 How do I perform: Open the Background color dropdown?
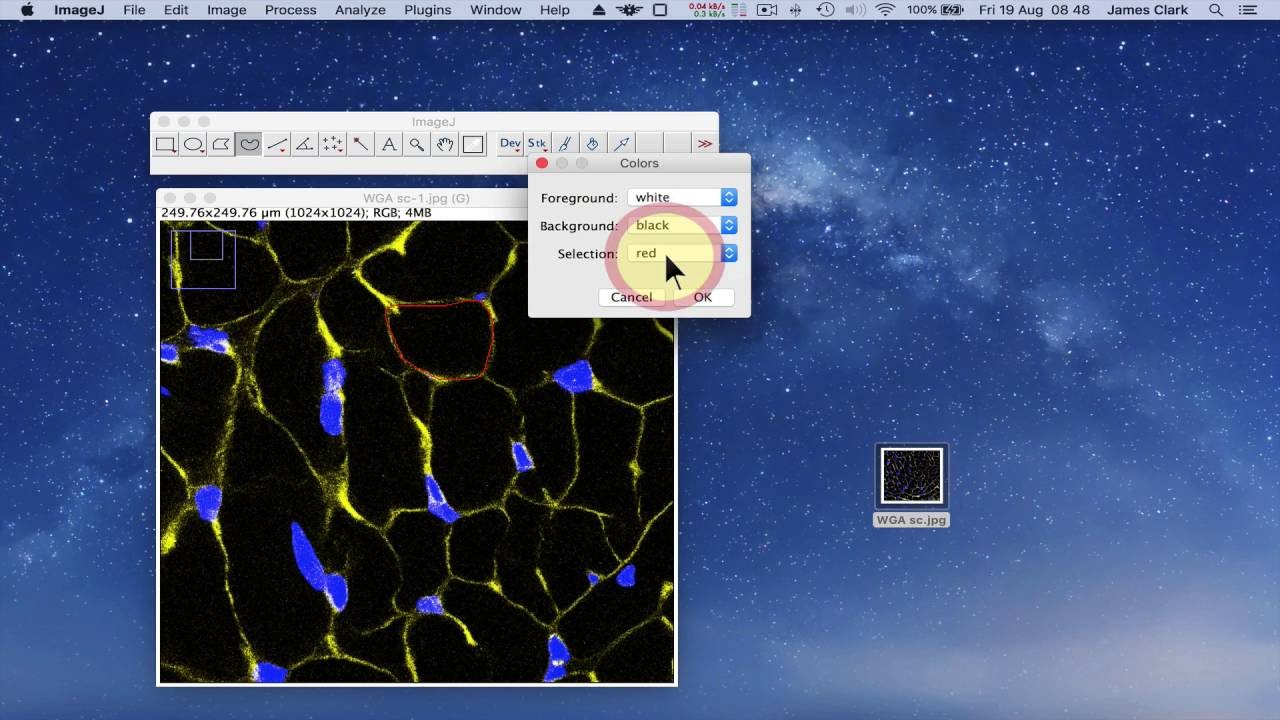coord(682,225)
